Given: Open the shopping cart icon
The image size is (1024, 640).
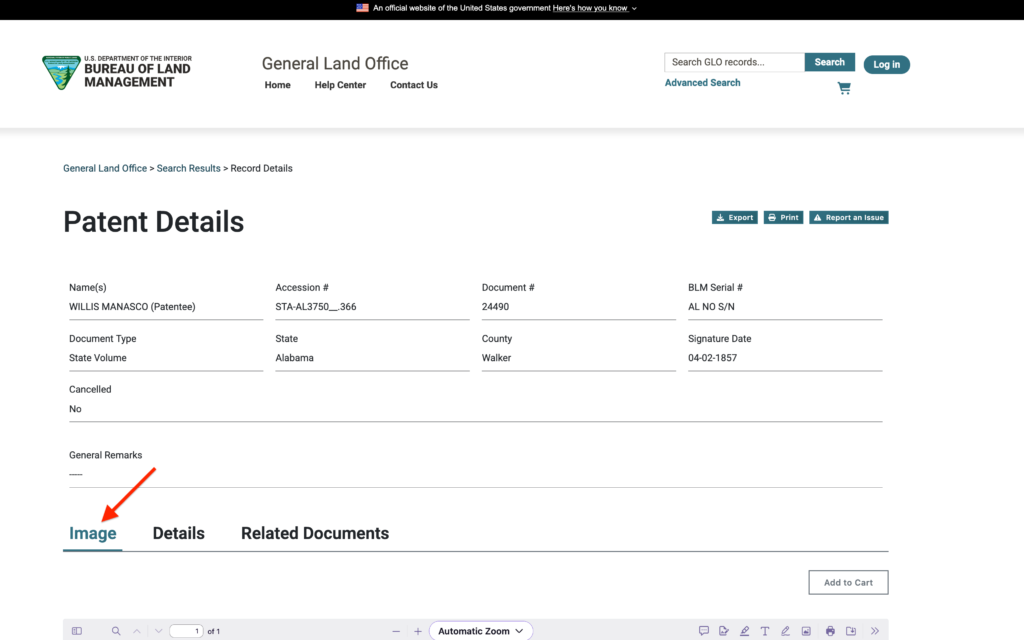Looking at the screenshot, I should click(844, 88).
